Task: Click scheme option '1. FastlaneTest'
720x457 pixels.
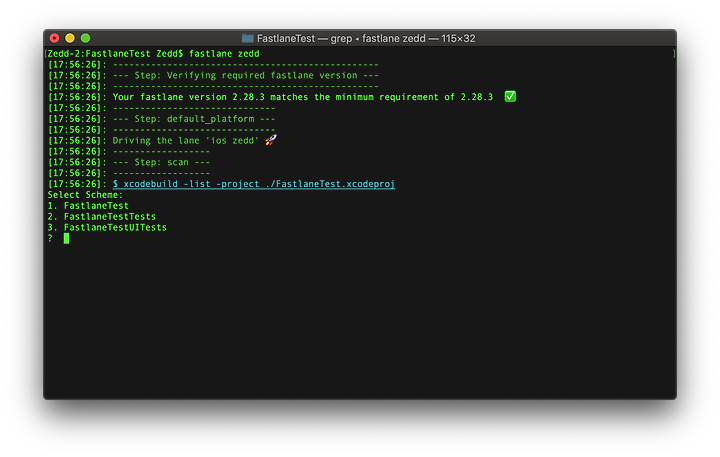Action: pos(88,206)
